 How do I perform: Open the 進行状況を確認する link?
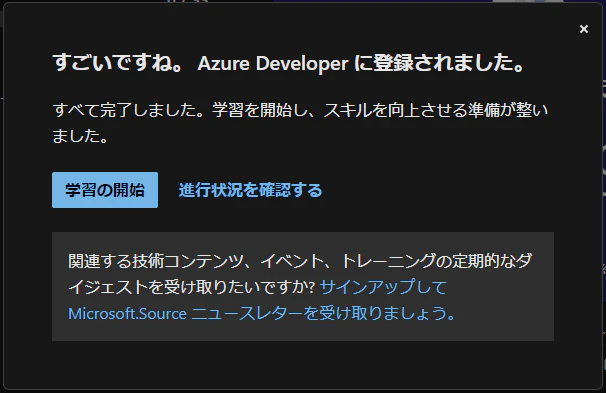click(250, 190)
